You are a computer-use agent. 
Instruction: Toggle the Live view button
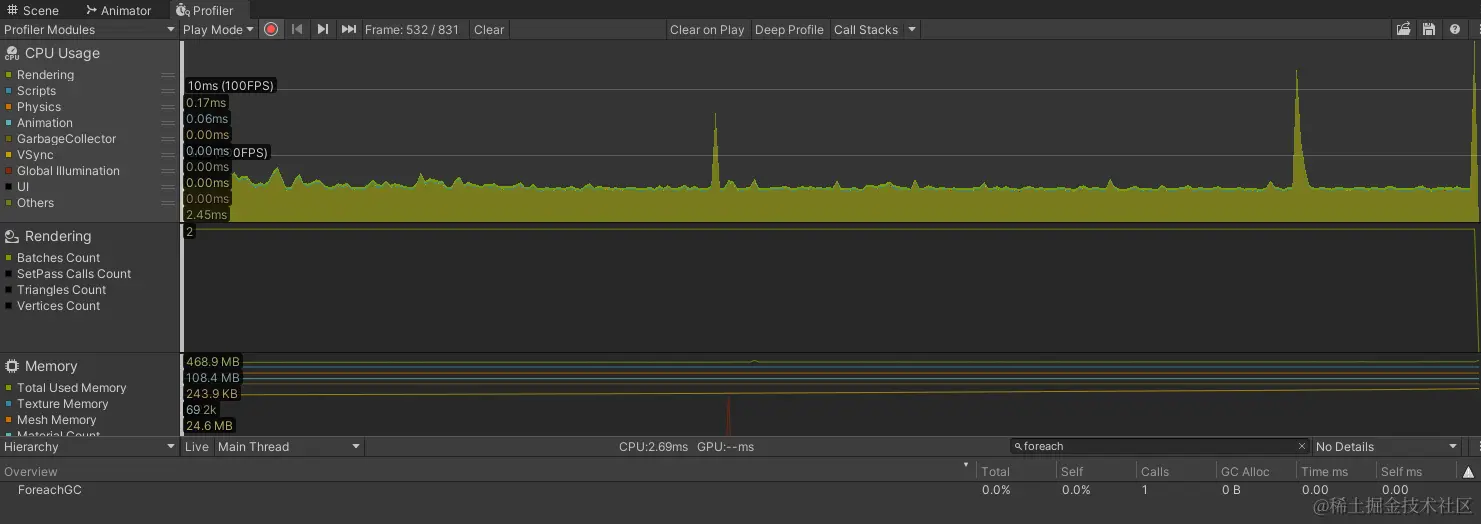click(197, 446)
